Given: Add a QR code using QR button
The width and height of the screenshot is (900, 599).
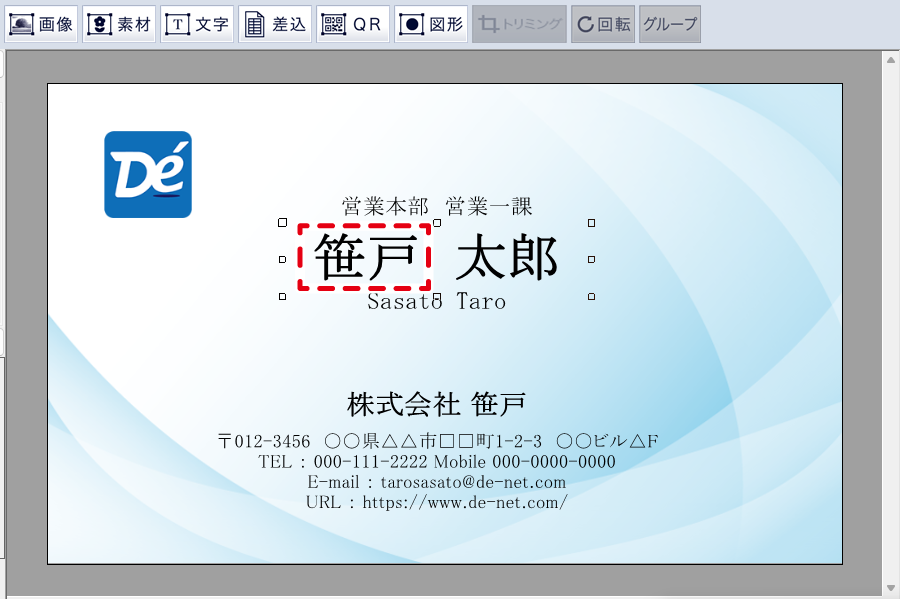Looking at the screenshot, I should click(x=353, y=24).
